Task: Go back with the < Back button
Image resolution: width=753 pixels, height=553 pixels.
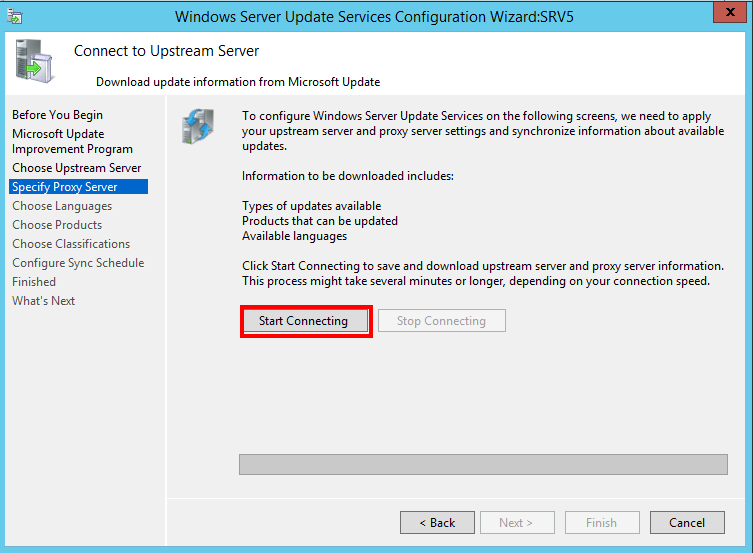Action: (x=437, y=522)
